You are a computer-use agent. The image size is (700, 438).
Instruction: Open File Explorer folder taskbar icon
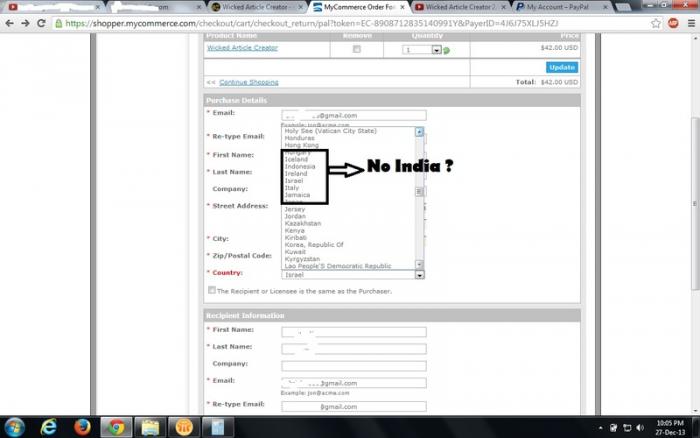click(150, 427)
